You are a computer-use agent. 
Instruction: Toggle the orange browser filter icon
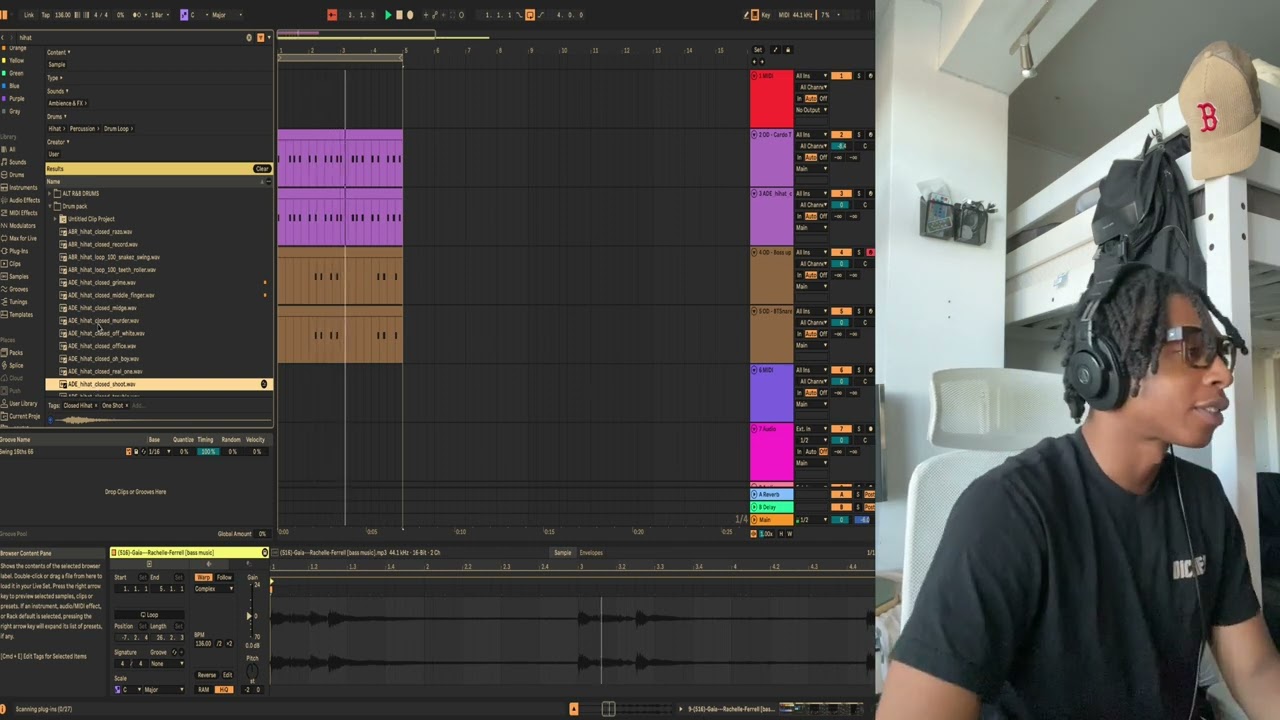coord(261,37)
